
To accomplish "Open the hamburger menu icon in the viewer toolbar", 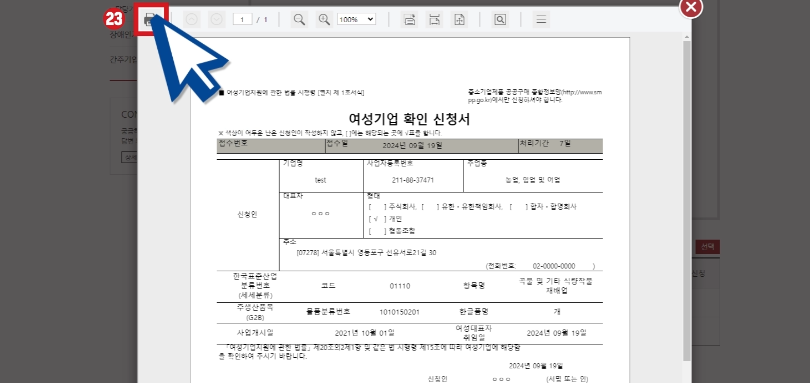I will pos(541,20).
